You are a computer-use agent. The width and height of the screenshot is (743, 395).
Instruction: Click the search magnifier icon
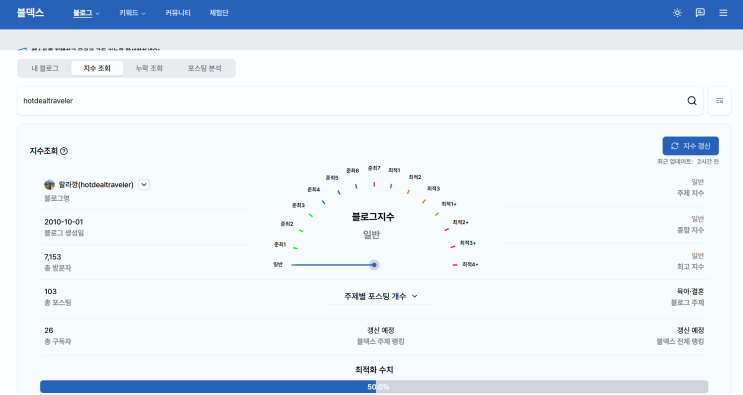click(692, 100)
